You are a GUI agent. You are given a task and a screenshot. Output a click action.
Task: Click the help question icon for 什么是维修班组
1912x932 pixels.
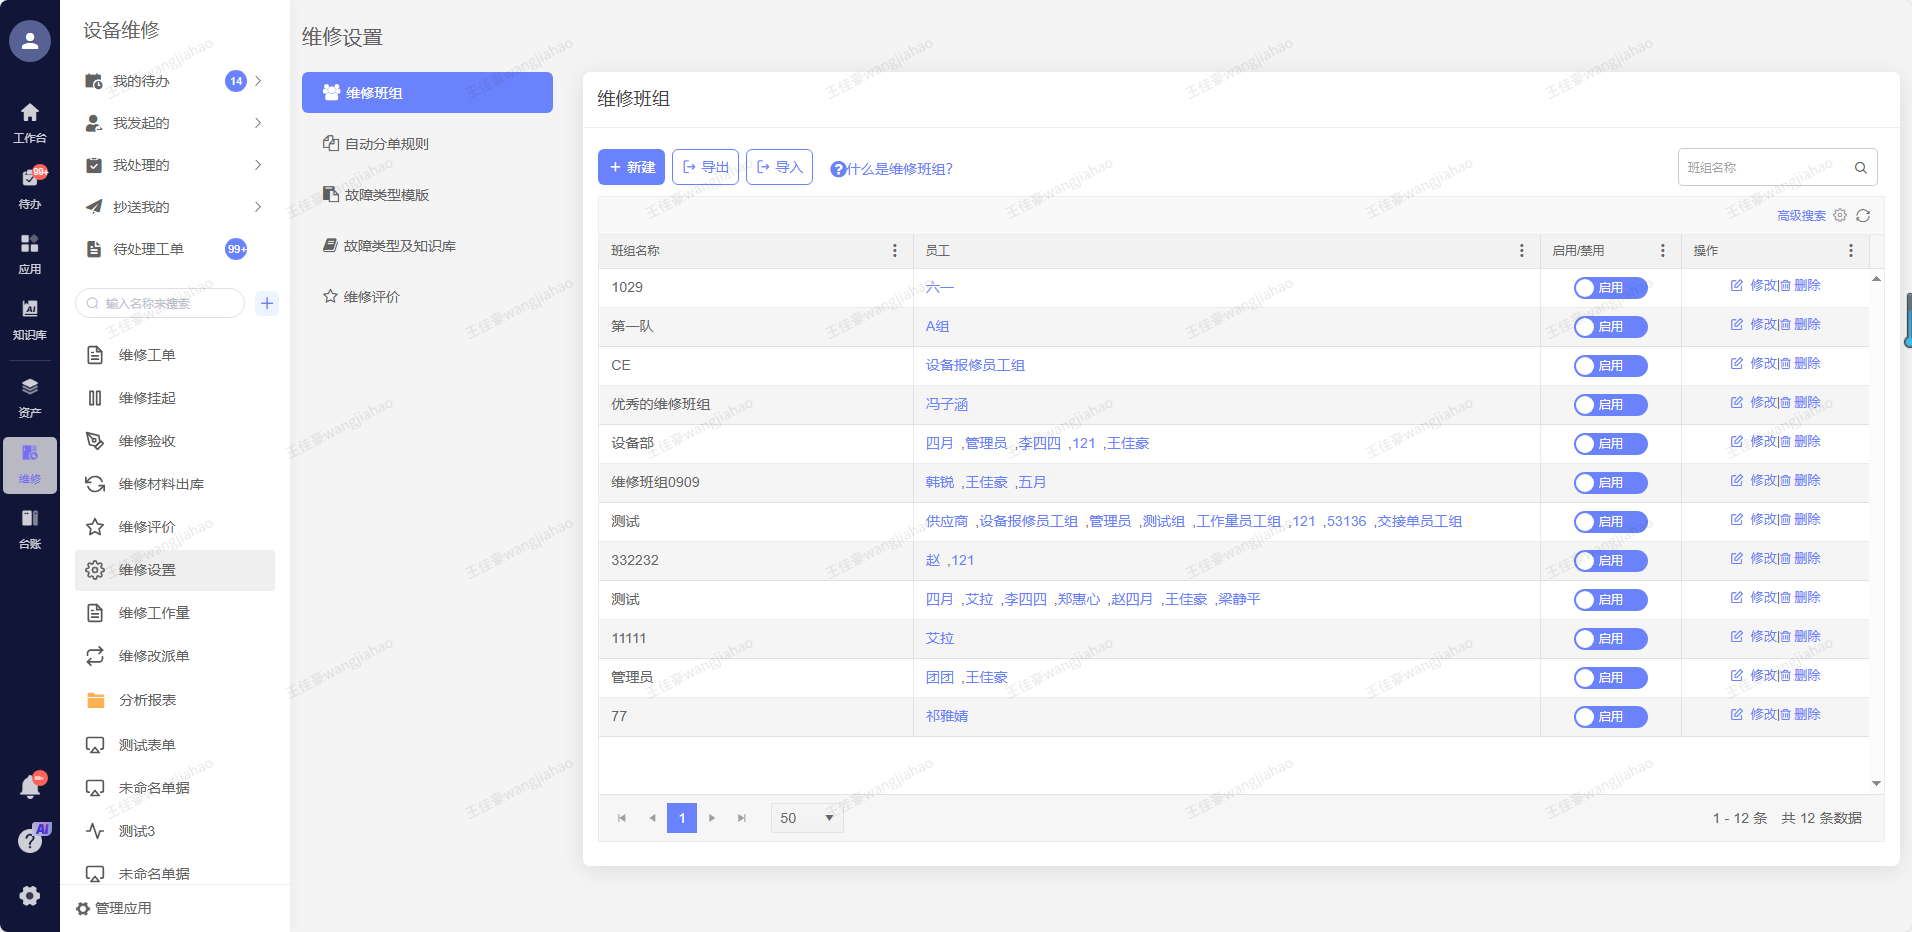838,169
